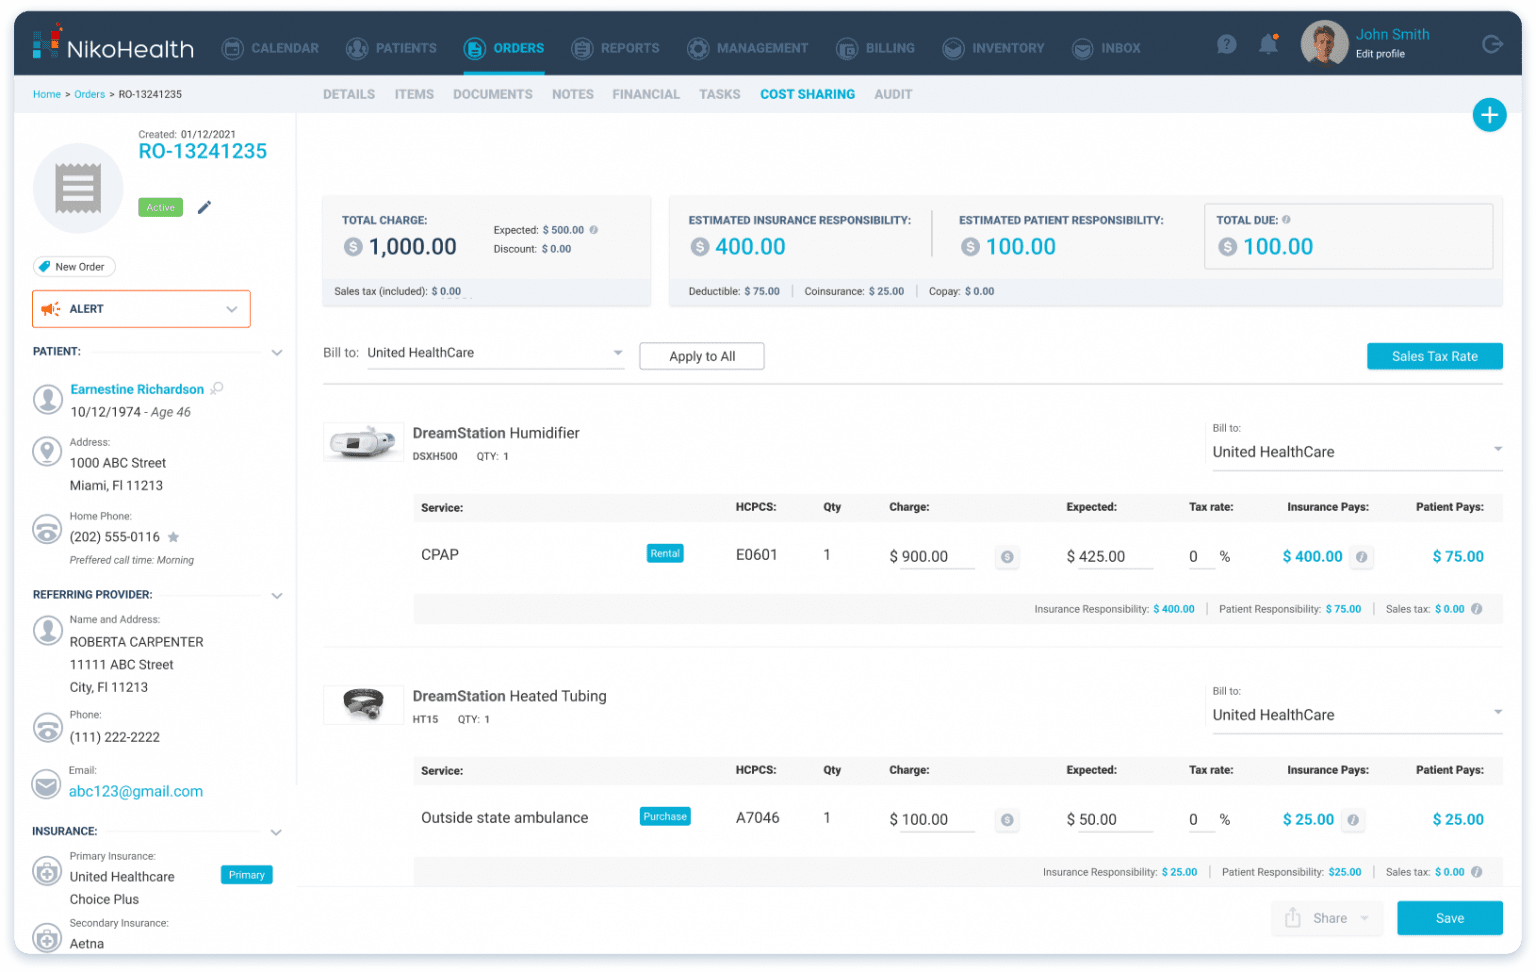Toggle the star beside the home phone number
The width and height of the screenshot is (1536, 972).
click(172, 537)
